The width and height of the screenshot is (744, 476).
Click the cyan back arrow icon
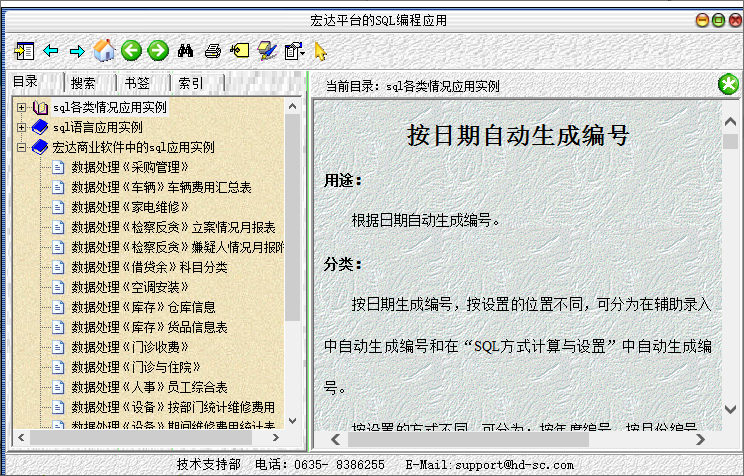51,50
